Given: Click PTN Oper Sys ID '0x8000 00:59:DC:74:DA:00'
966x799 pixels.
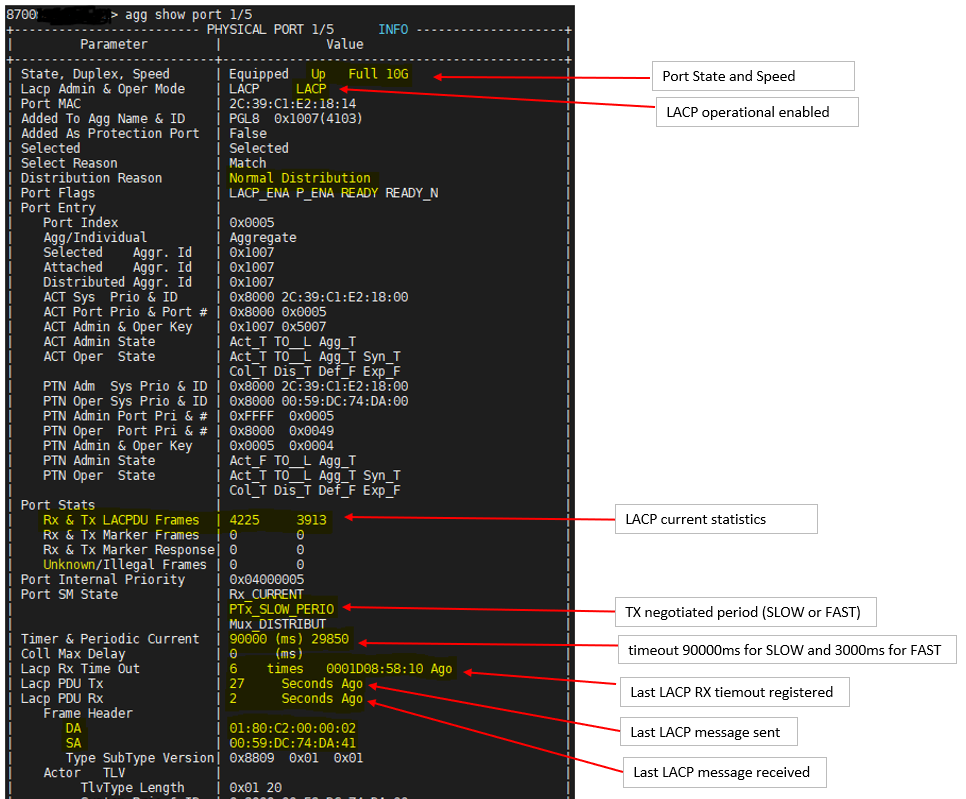Looking at the screenshot, I should 319,401.
